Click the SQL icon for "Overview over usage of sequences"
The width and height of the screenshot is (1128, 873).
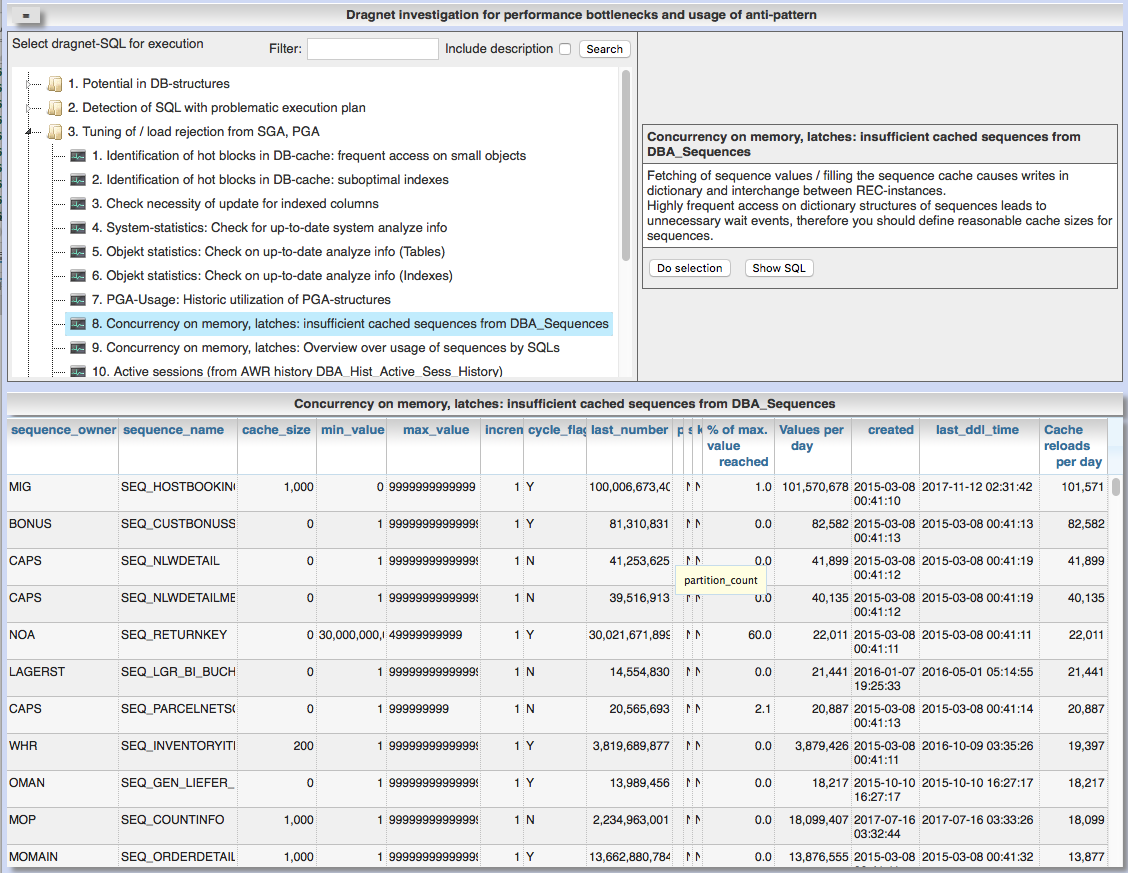(x=77, y=347)
